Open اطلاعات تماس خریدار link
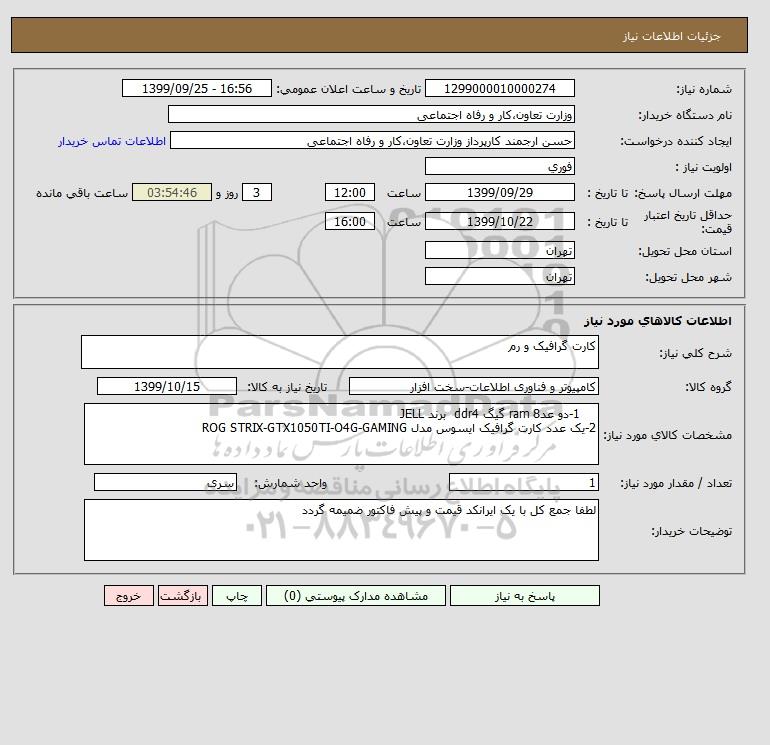This screenshot has height=745, width=770. point(112,141)
